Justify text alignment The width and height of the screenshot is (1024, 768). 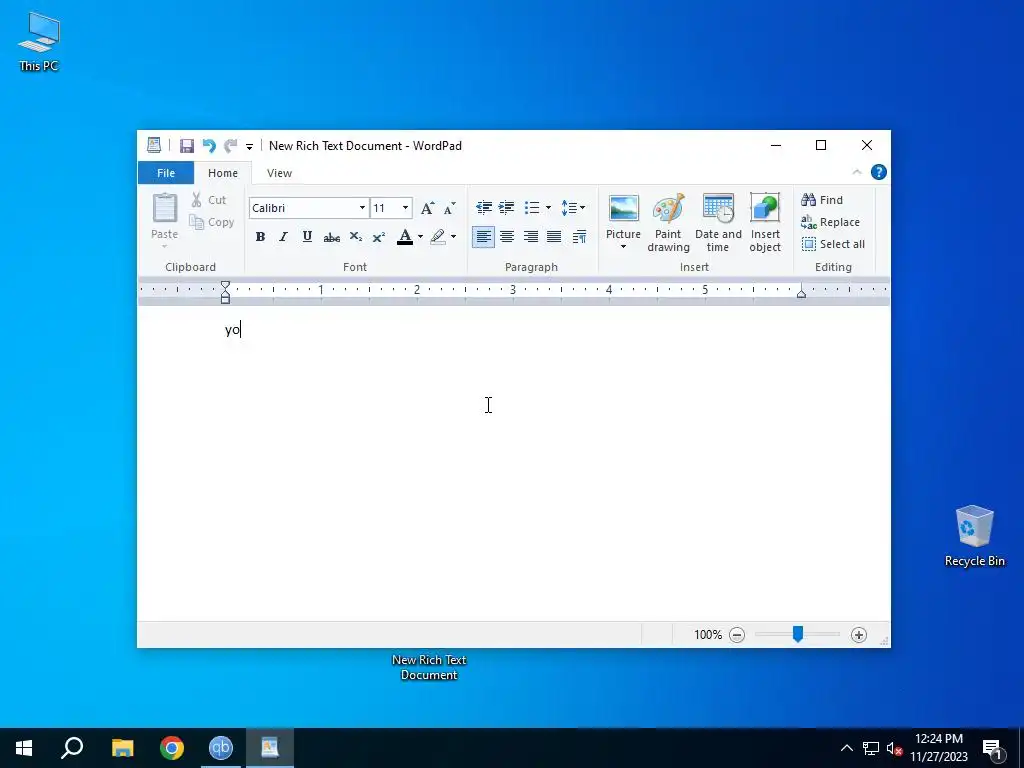pos(554,236)
